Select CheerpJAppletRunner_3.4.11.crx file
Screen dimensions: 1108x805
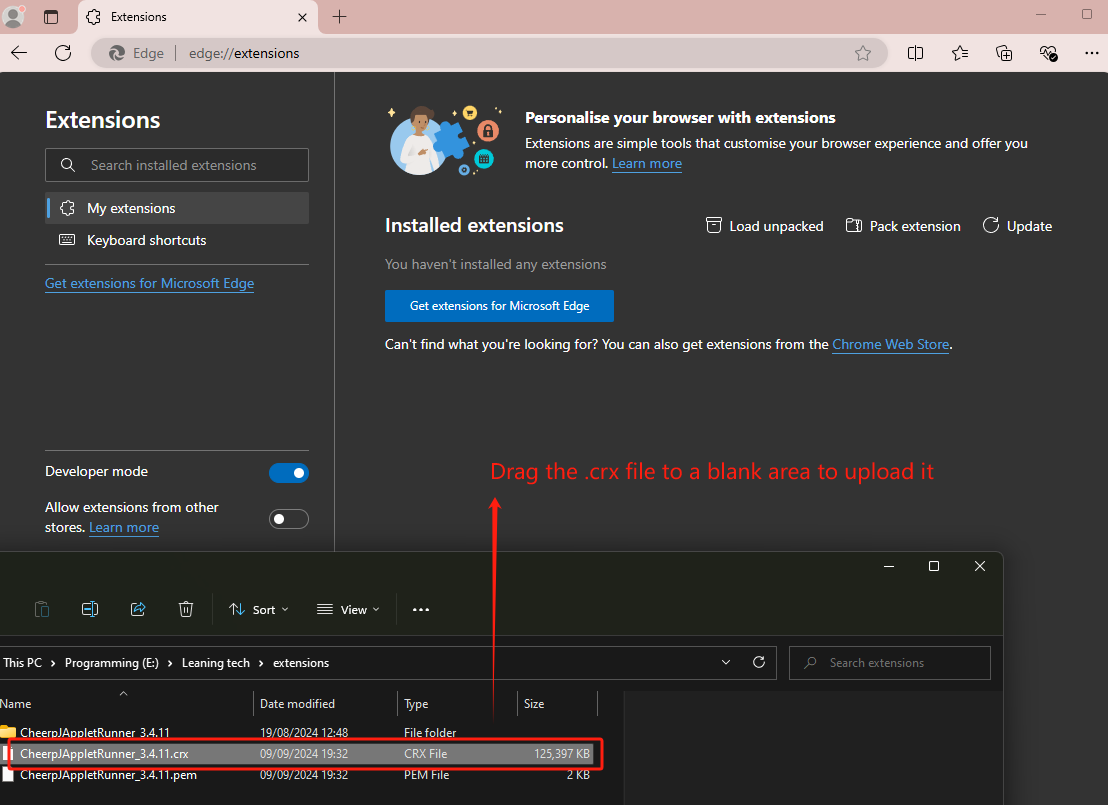104,753
